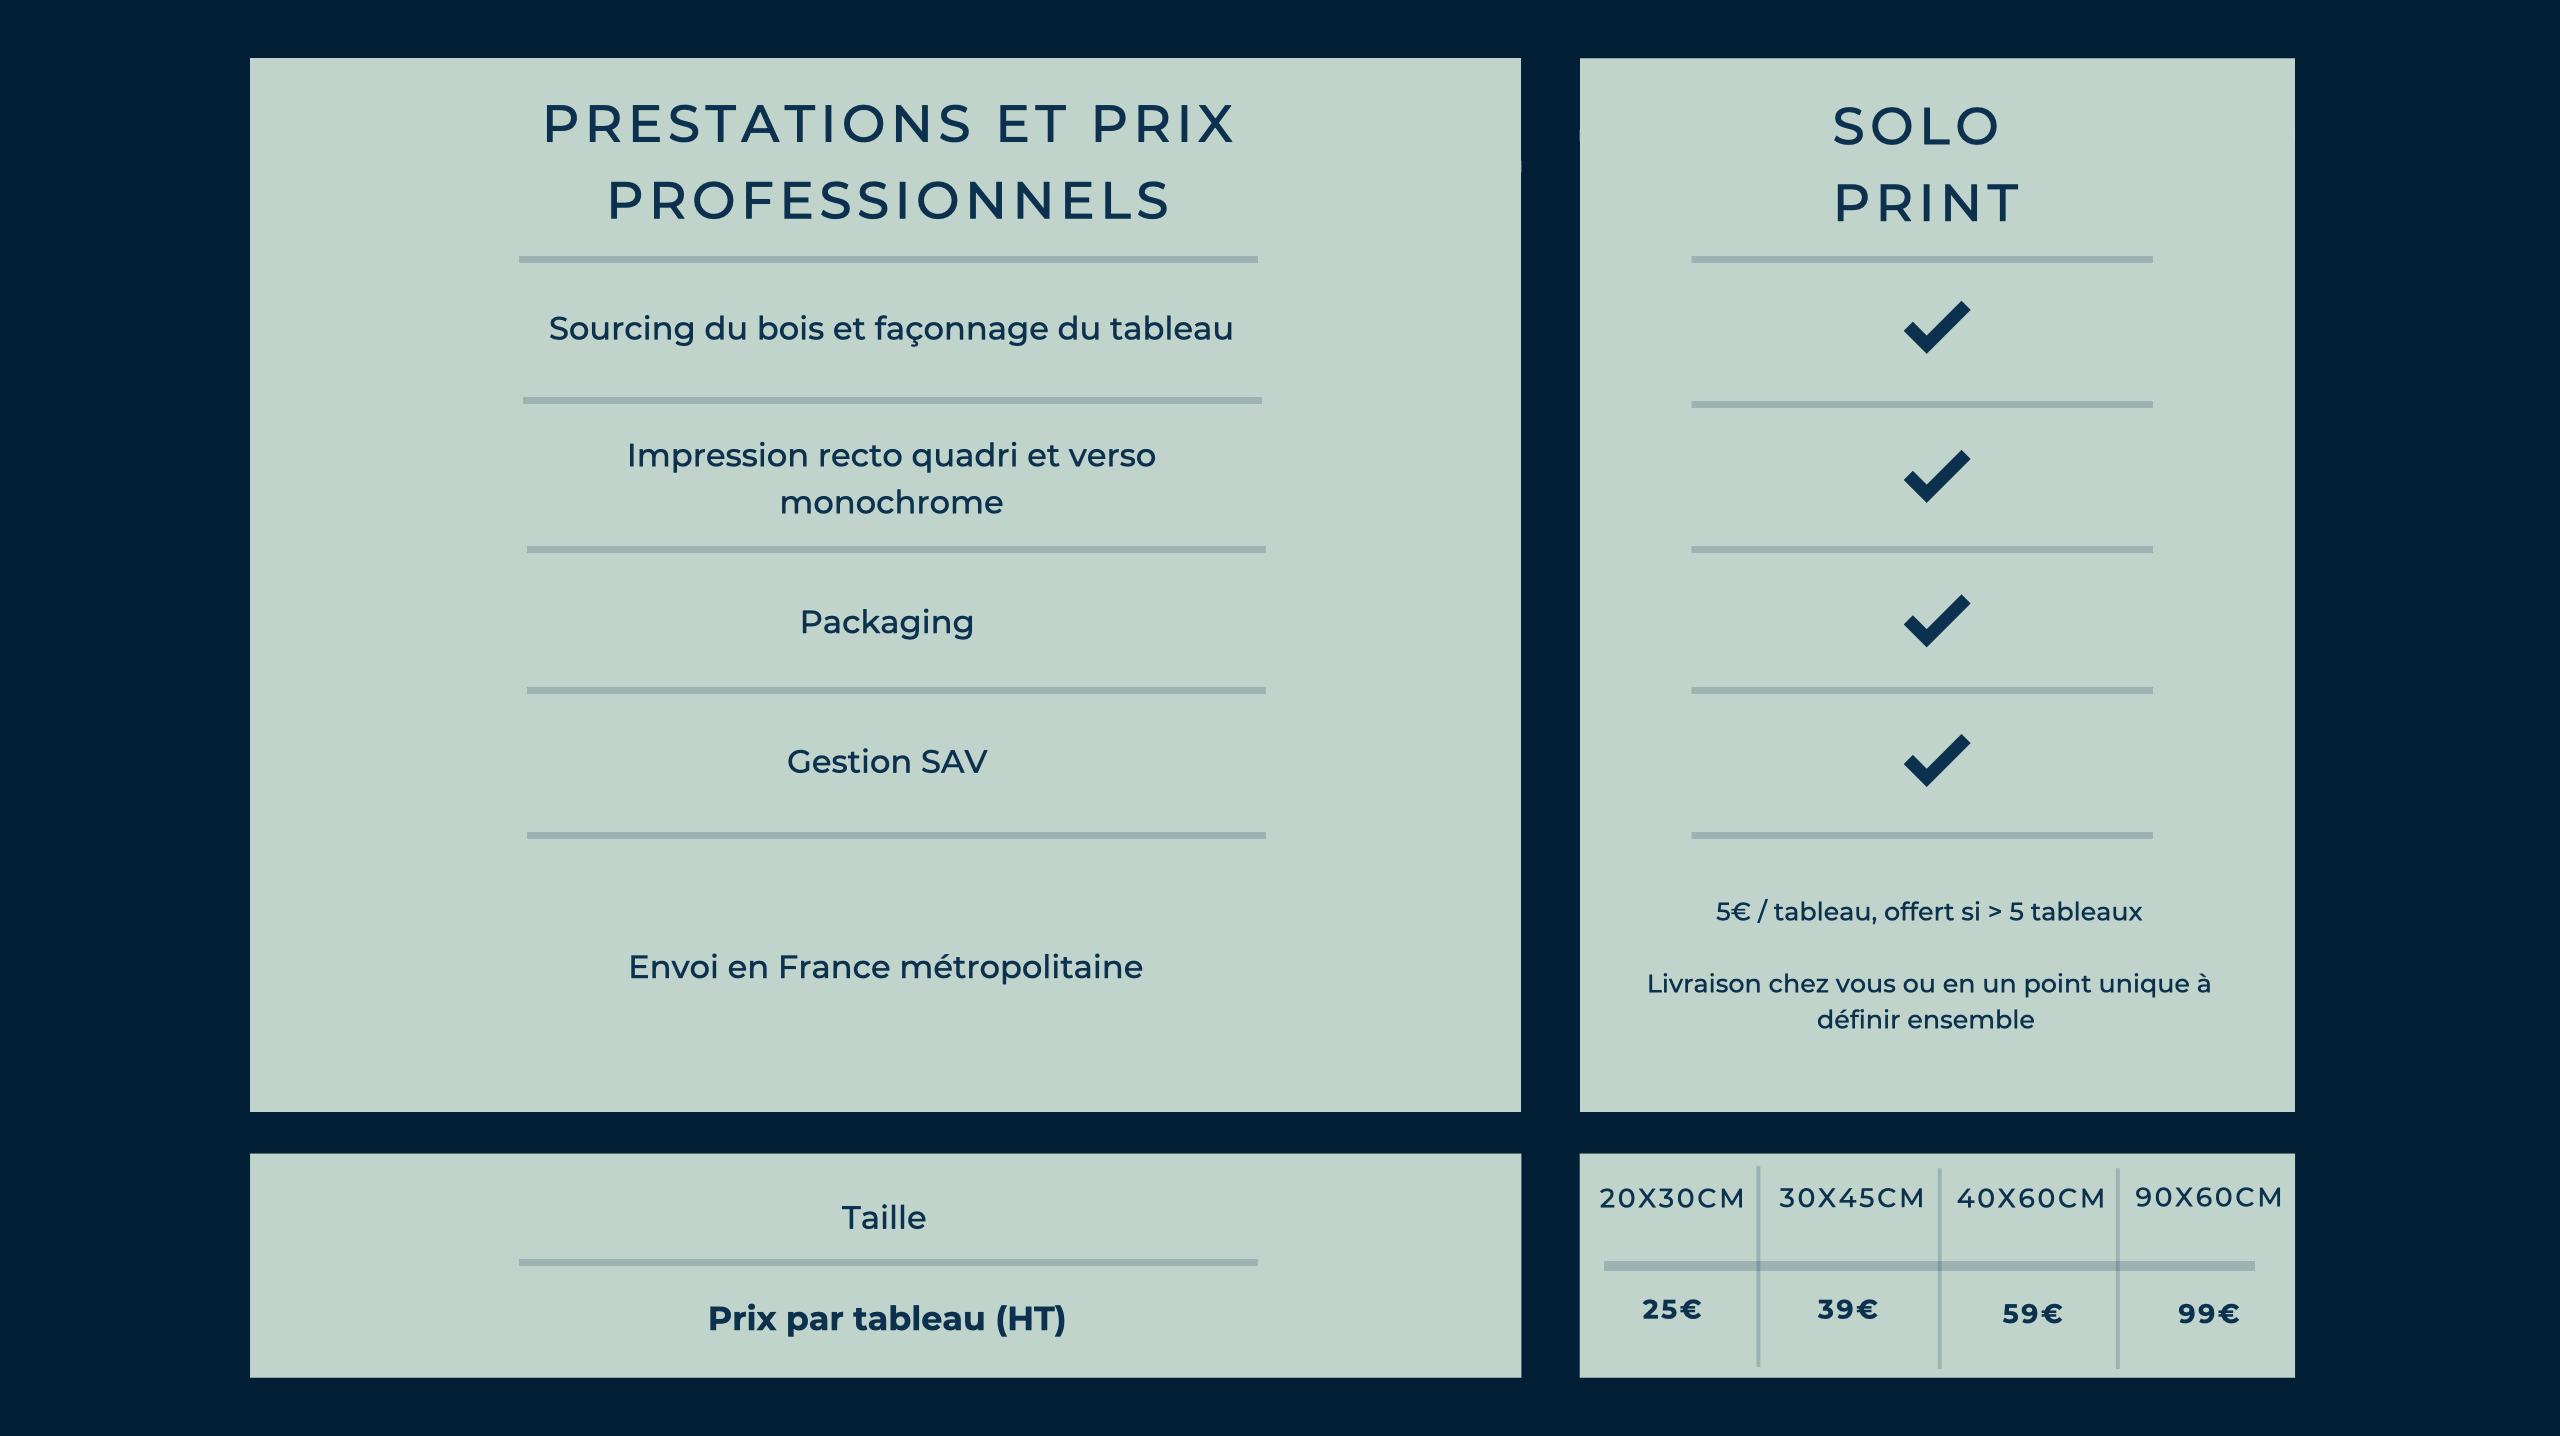
Task: Click the 39€ price
Action: [x=1847, y=1309]
